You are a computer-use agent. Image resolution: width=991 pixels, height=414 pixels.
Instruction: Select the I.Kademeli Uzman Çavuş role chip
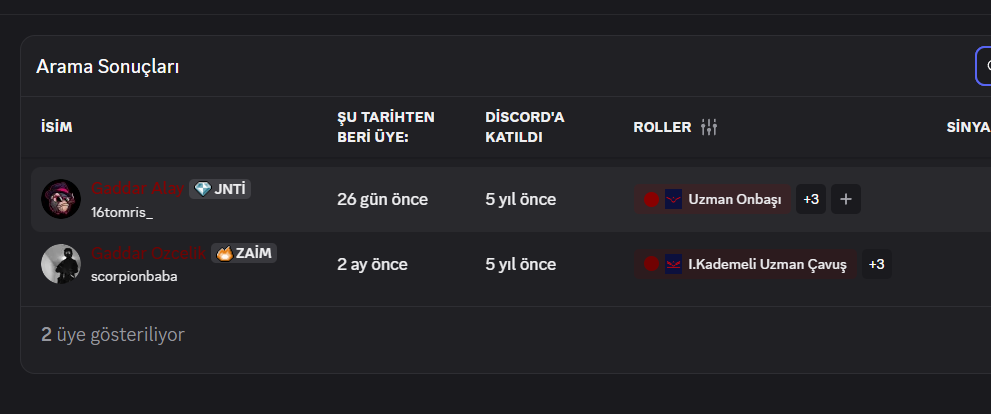pos(746,264)
